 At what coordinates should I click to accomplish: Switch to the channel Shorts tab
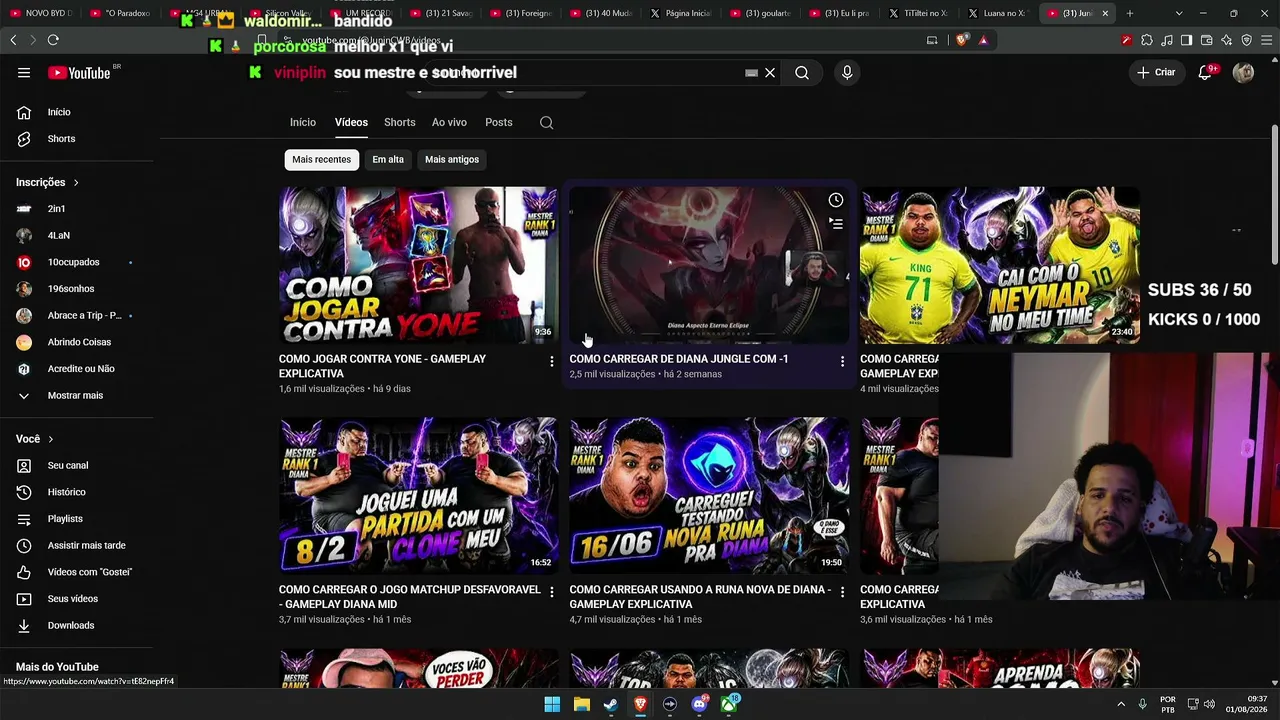click(x=400, y=122)
